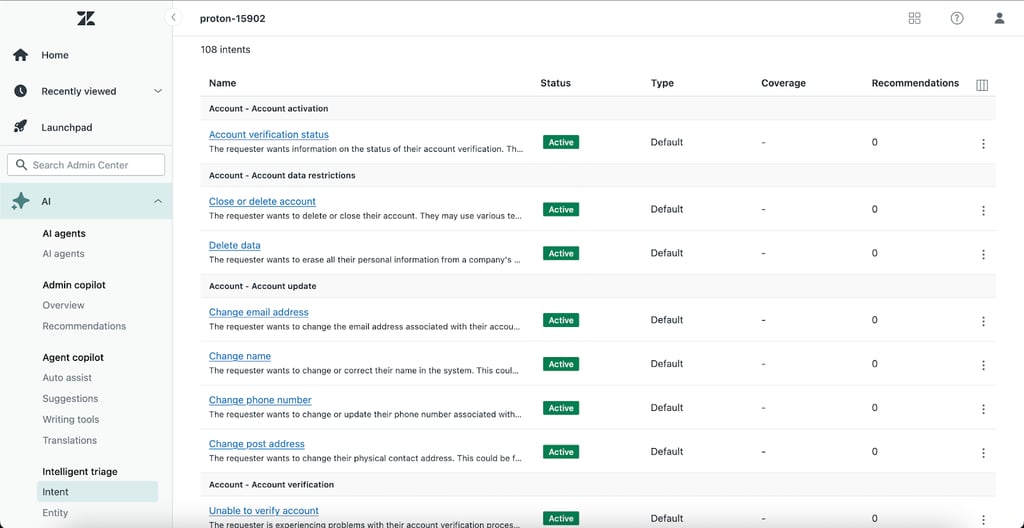Open AI agents sub-item
1024x528 pixels.
coord(63,254)
